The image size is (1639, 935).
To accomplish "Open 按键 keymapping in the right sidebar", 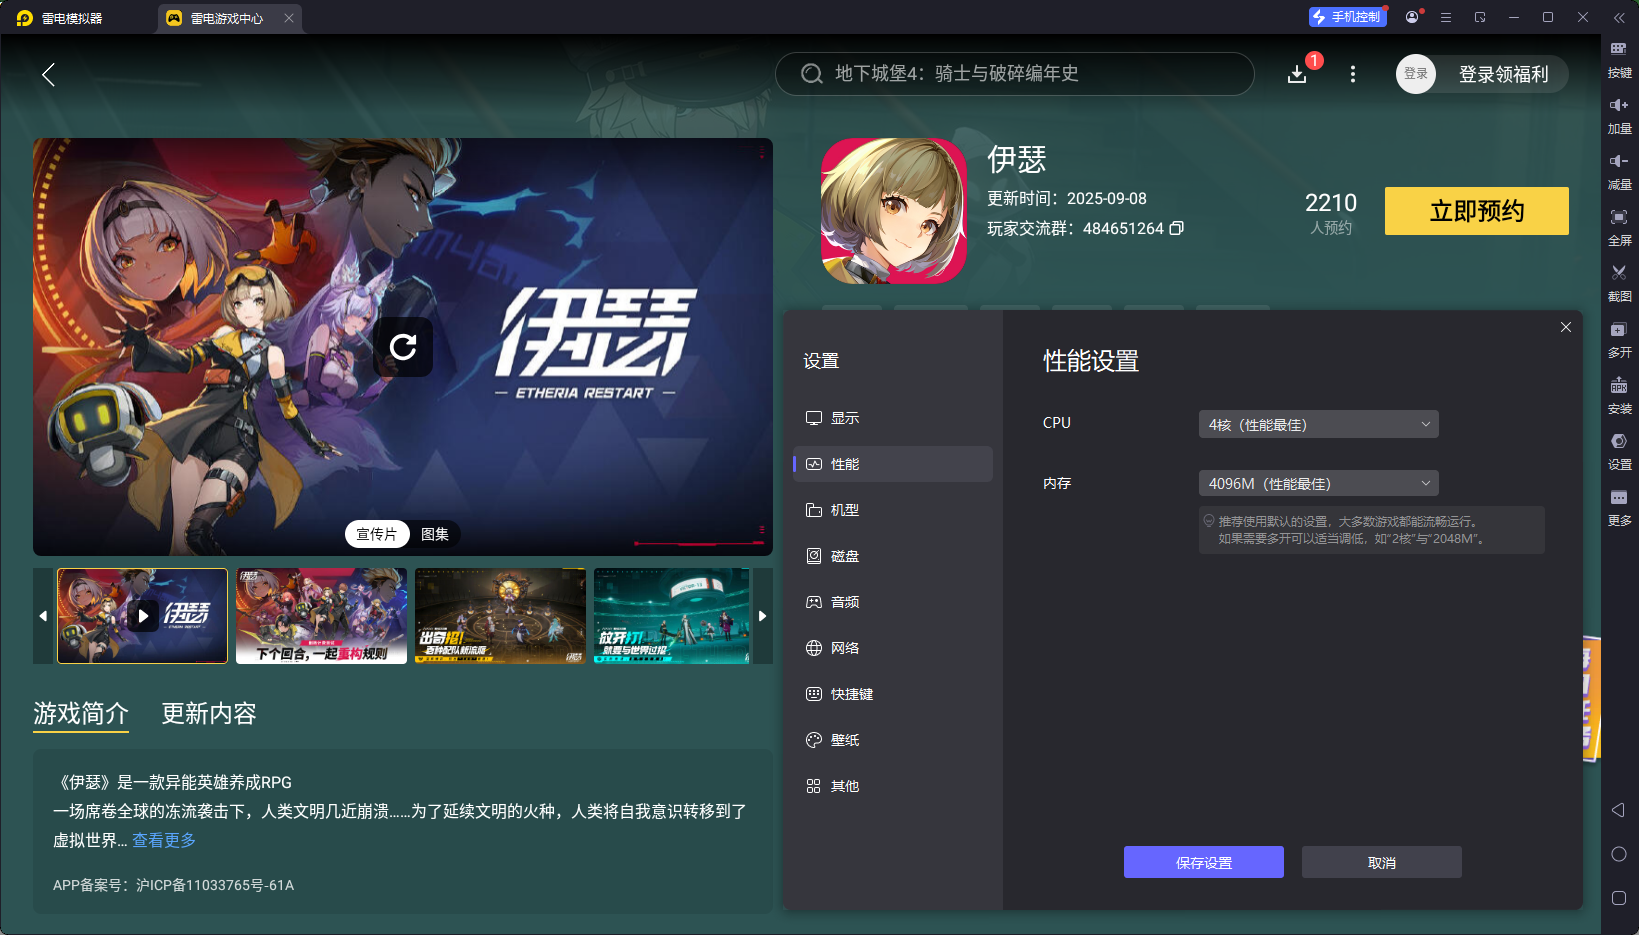I will (x=1619, y=60).
